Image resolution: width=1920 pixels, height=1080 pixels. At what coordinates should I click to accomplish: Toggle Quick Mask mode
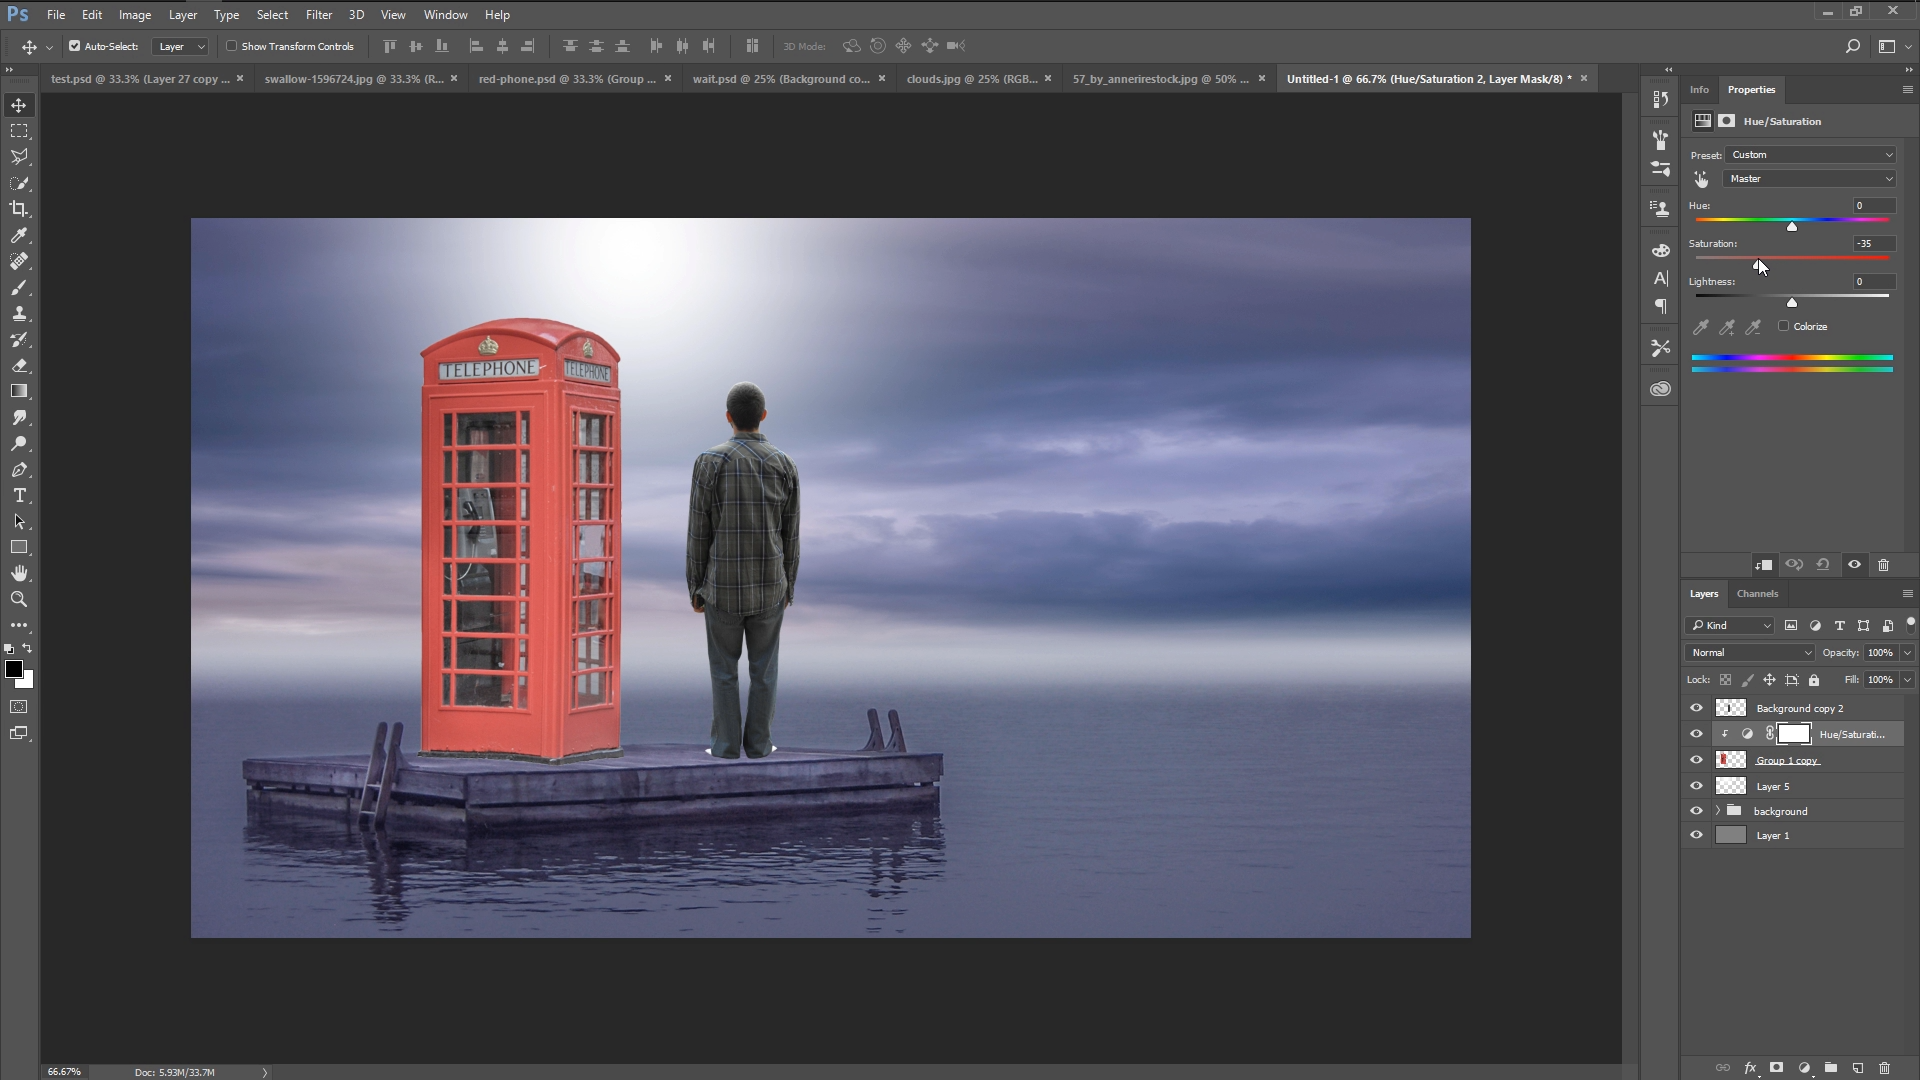[19, 707]
